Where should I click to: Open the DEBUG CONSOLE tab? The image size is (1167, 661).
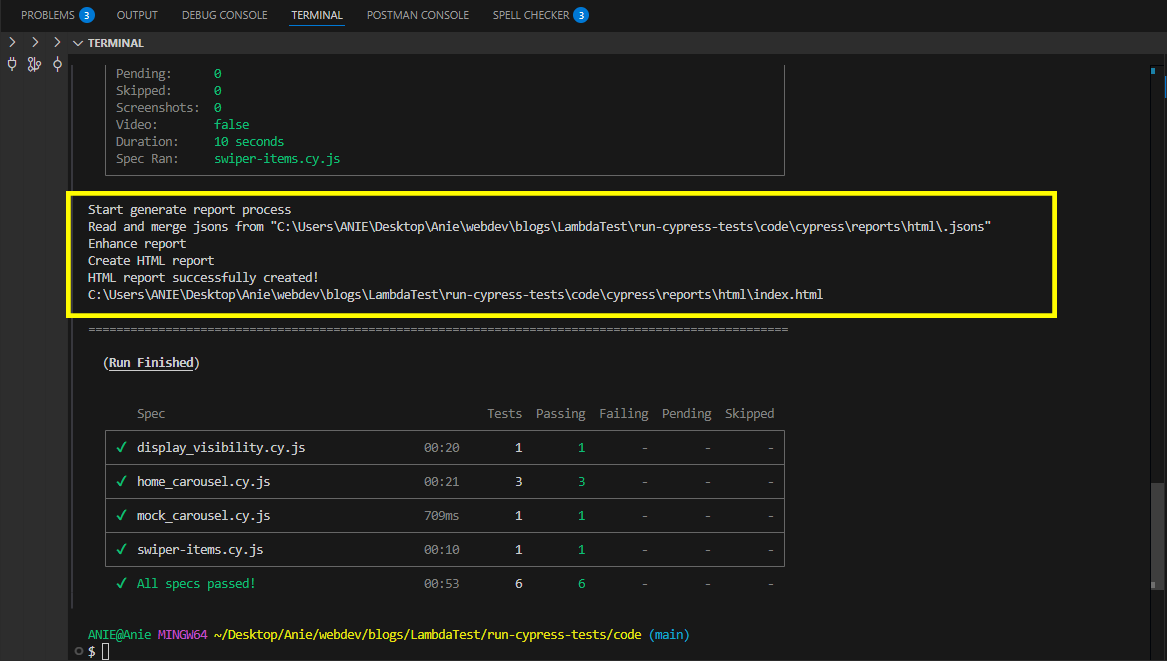coord(224,15)
